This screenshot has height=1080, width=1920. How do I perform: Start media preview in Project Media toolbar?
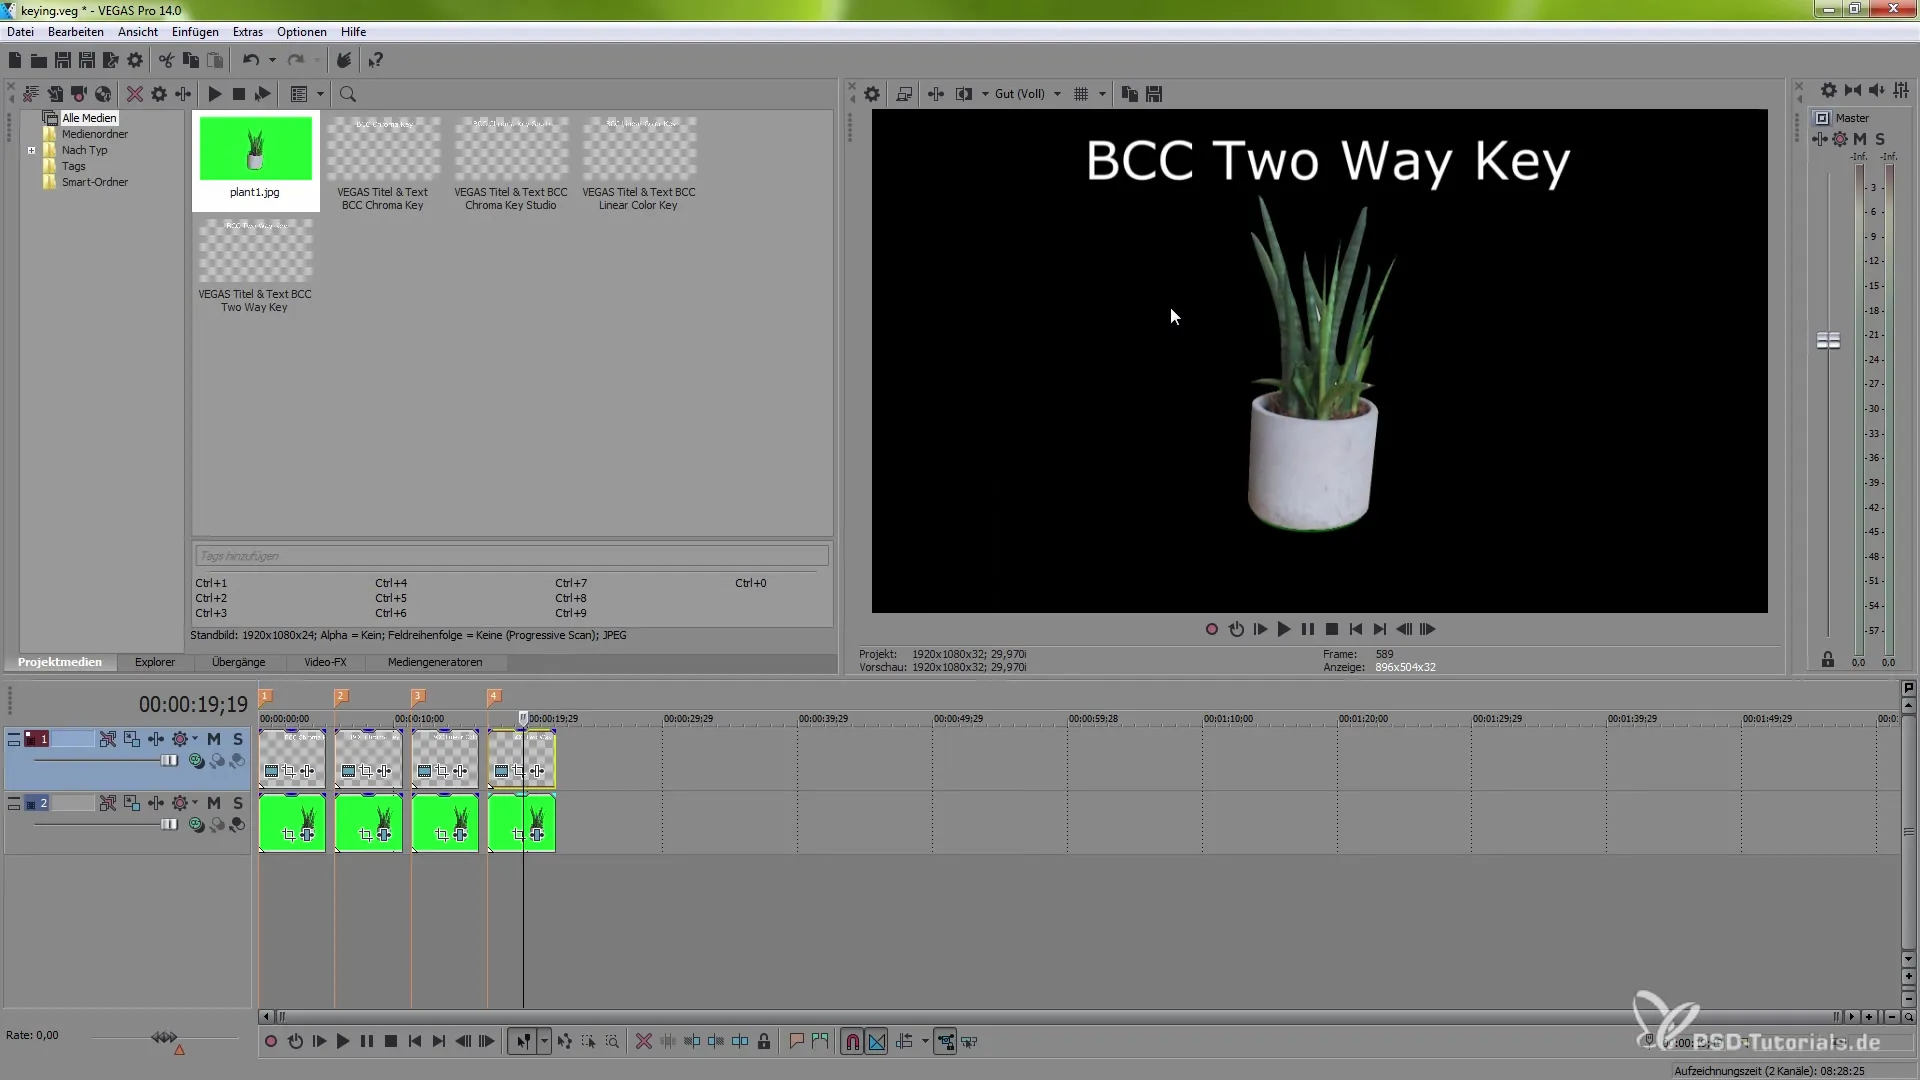point(214,94)
